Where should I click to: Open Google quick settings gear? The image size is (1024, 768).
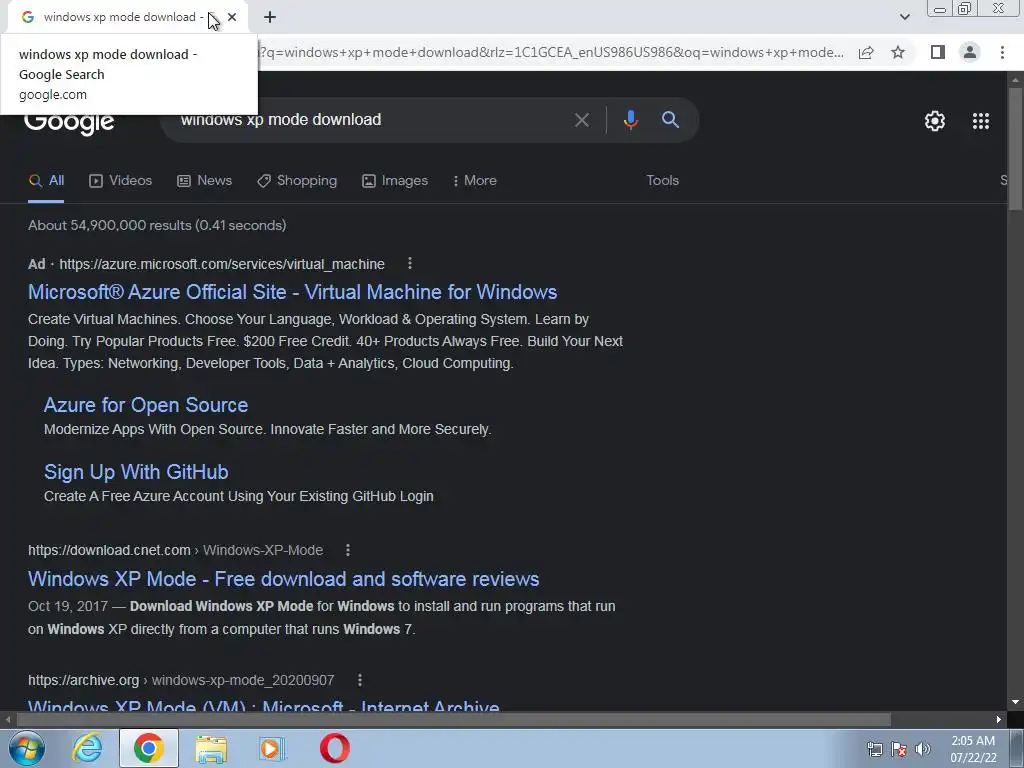tap(935, 121)
